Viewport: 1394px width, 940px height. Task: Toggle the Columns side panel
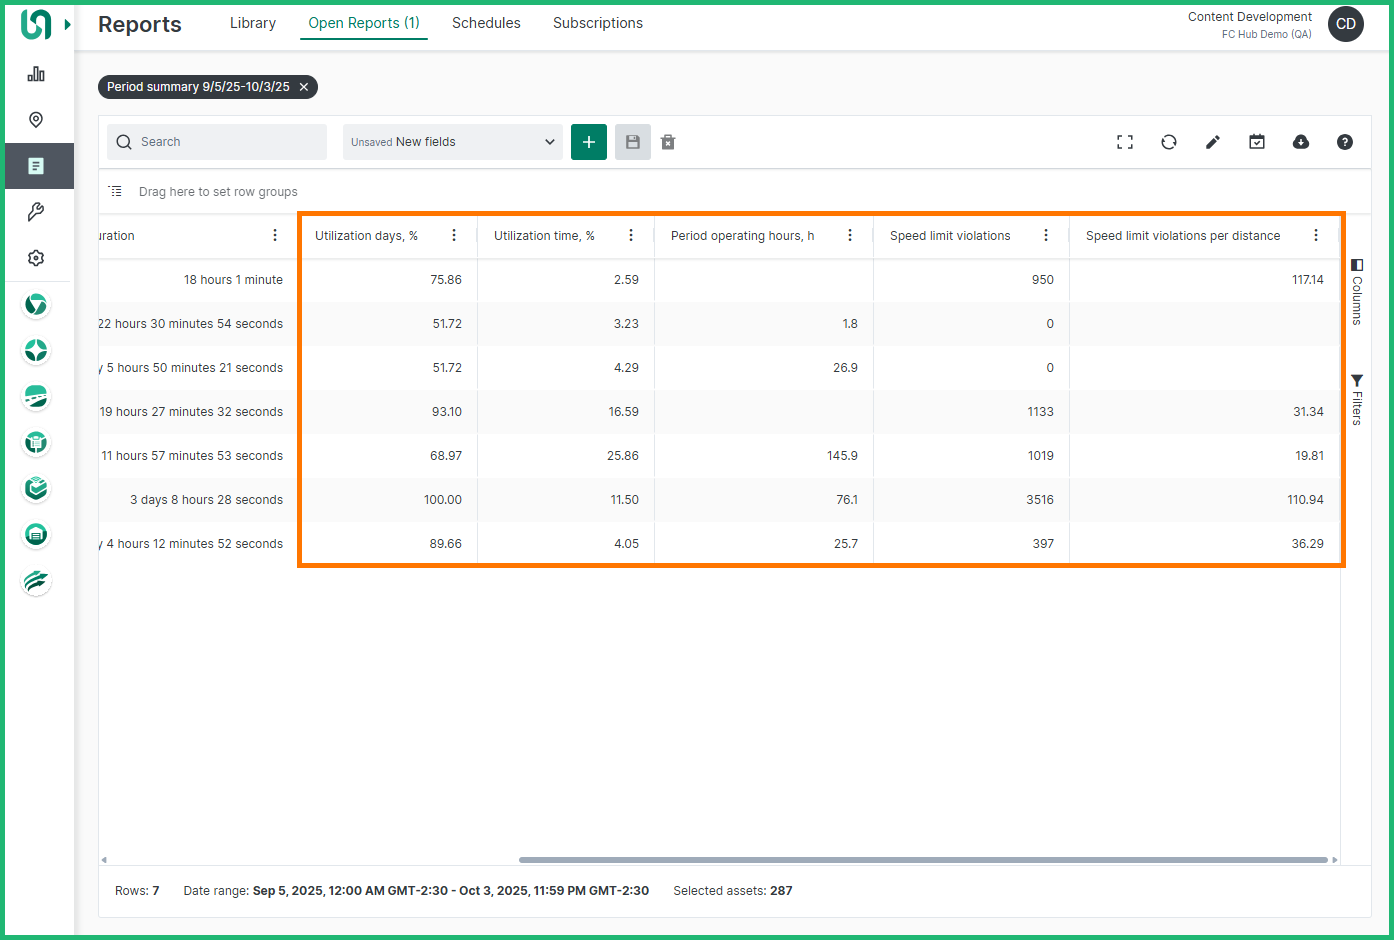click(1357, 292)
